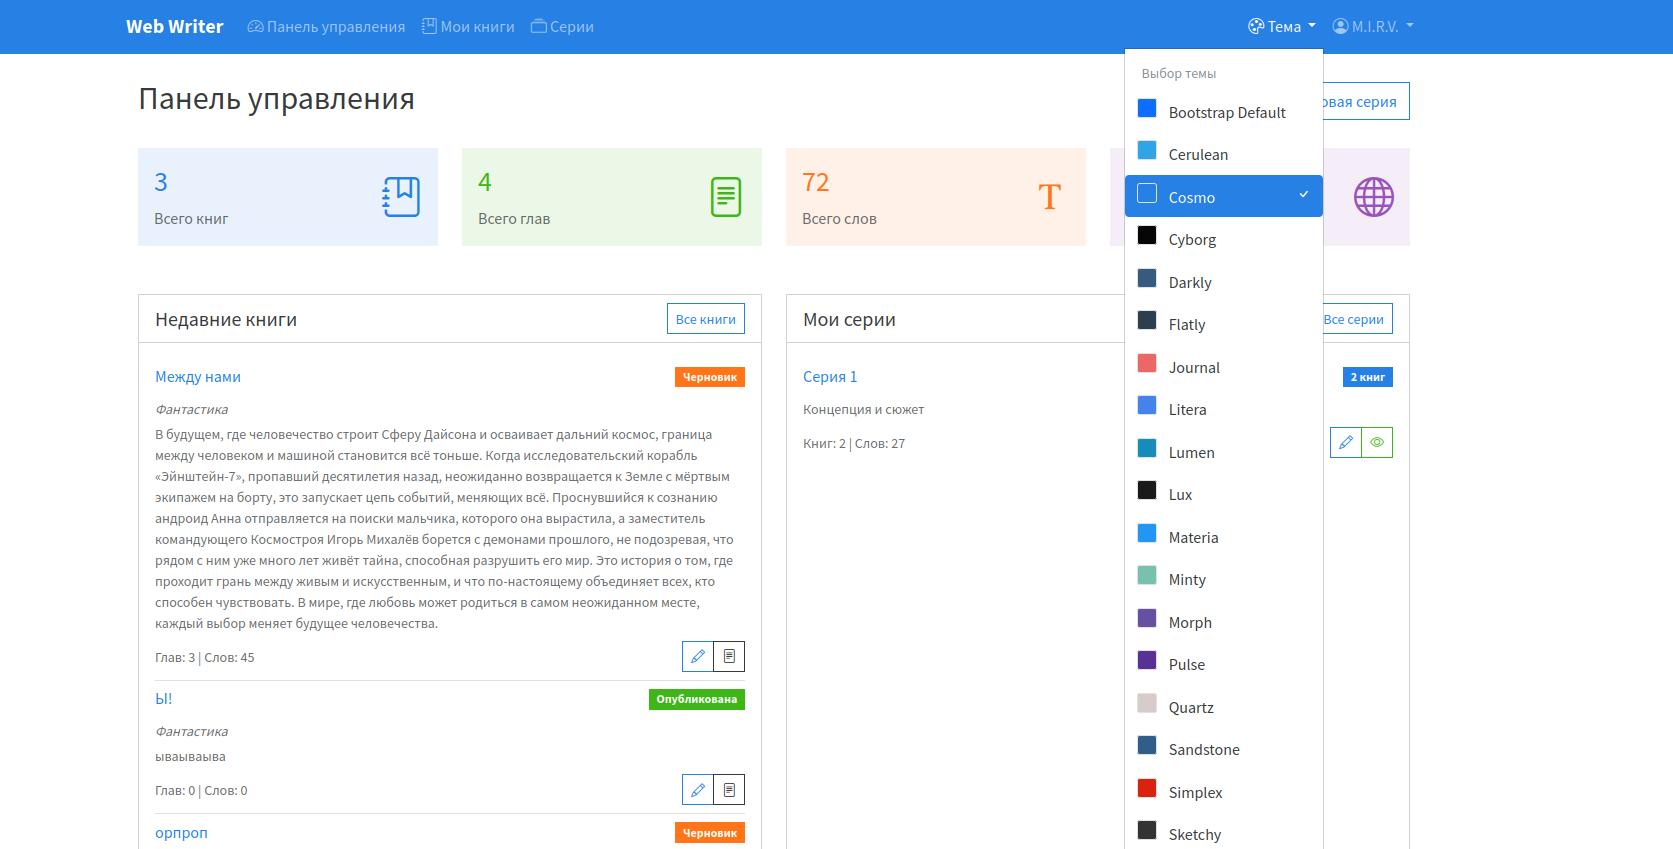The image size is (1673, 849).
Task: Click the red Simplex theme color swatch
Action: click(x=1147, y=789)
